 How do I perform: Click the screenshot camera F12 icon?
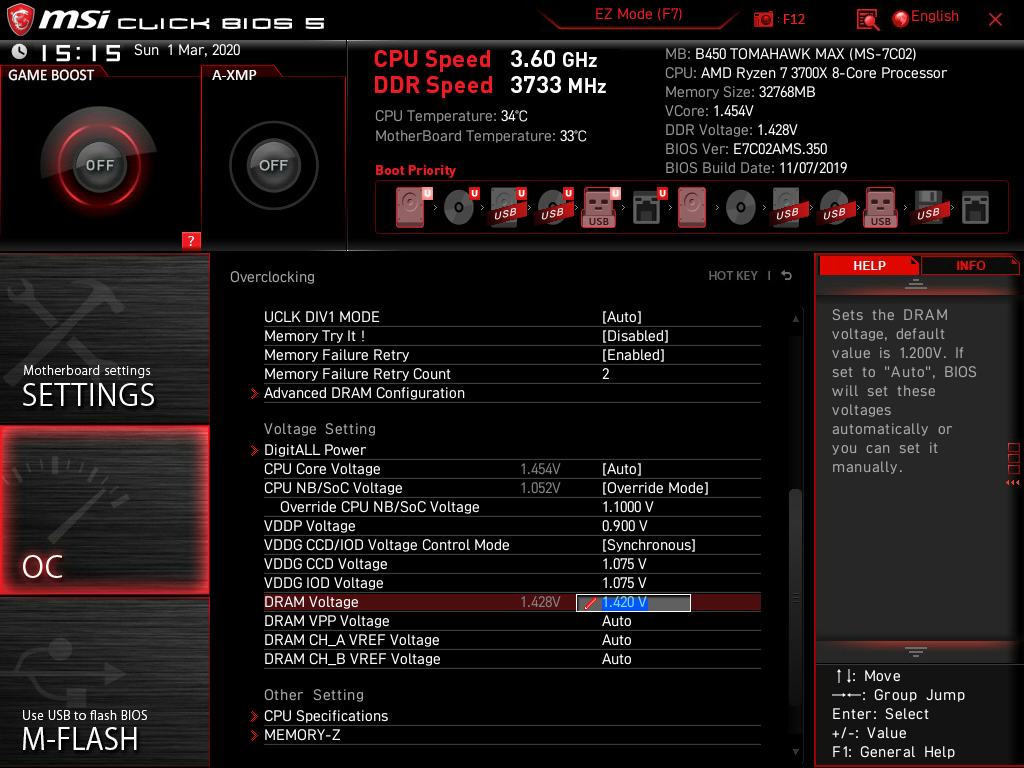point(763,19)
